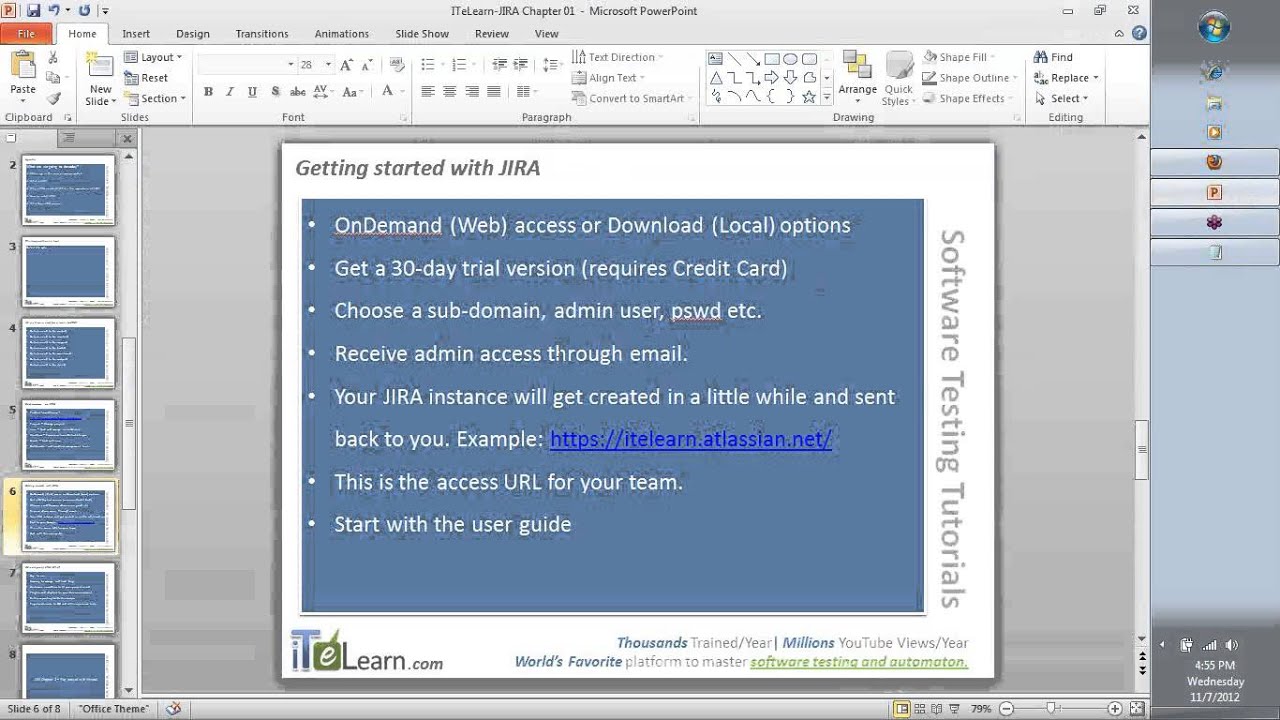Image resolution: width=1280 pixels, height=720 pixels.
Task: Click the Font Color icon
Action: point(387,91)
